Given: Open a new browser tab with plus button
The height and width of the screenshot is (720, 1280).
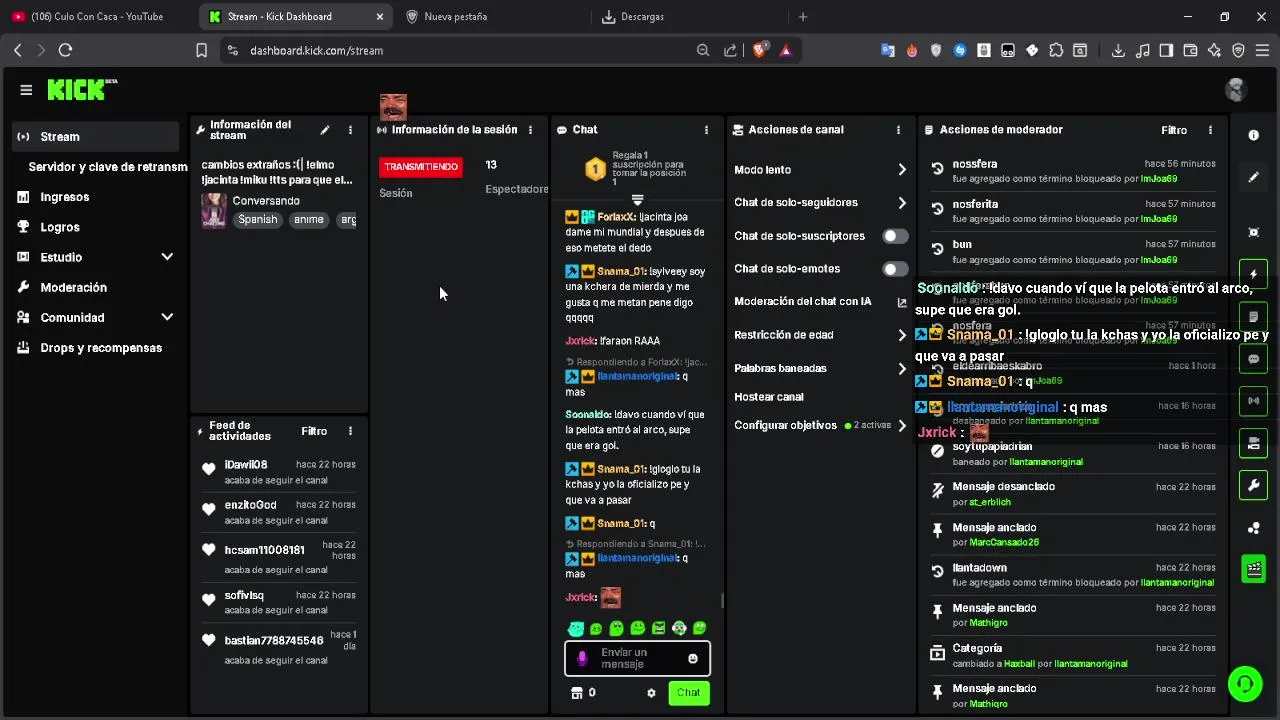Looking at the screenshot, I should [x=802, y=16].
